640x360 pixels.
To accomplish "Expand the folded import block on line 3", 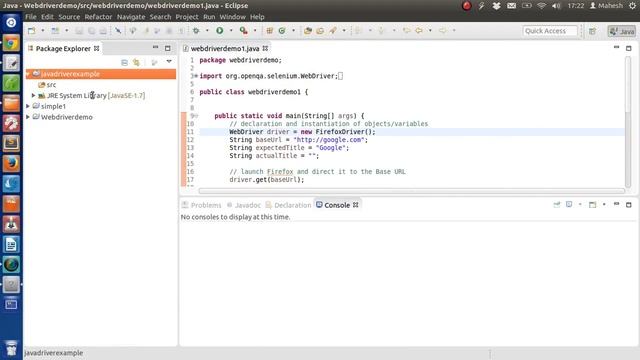I will pos(196,76).
